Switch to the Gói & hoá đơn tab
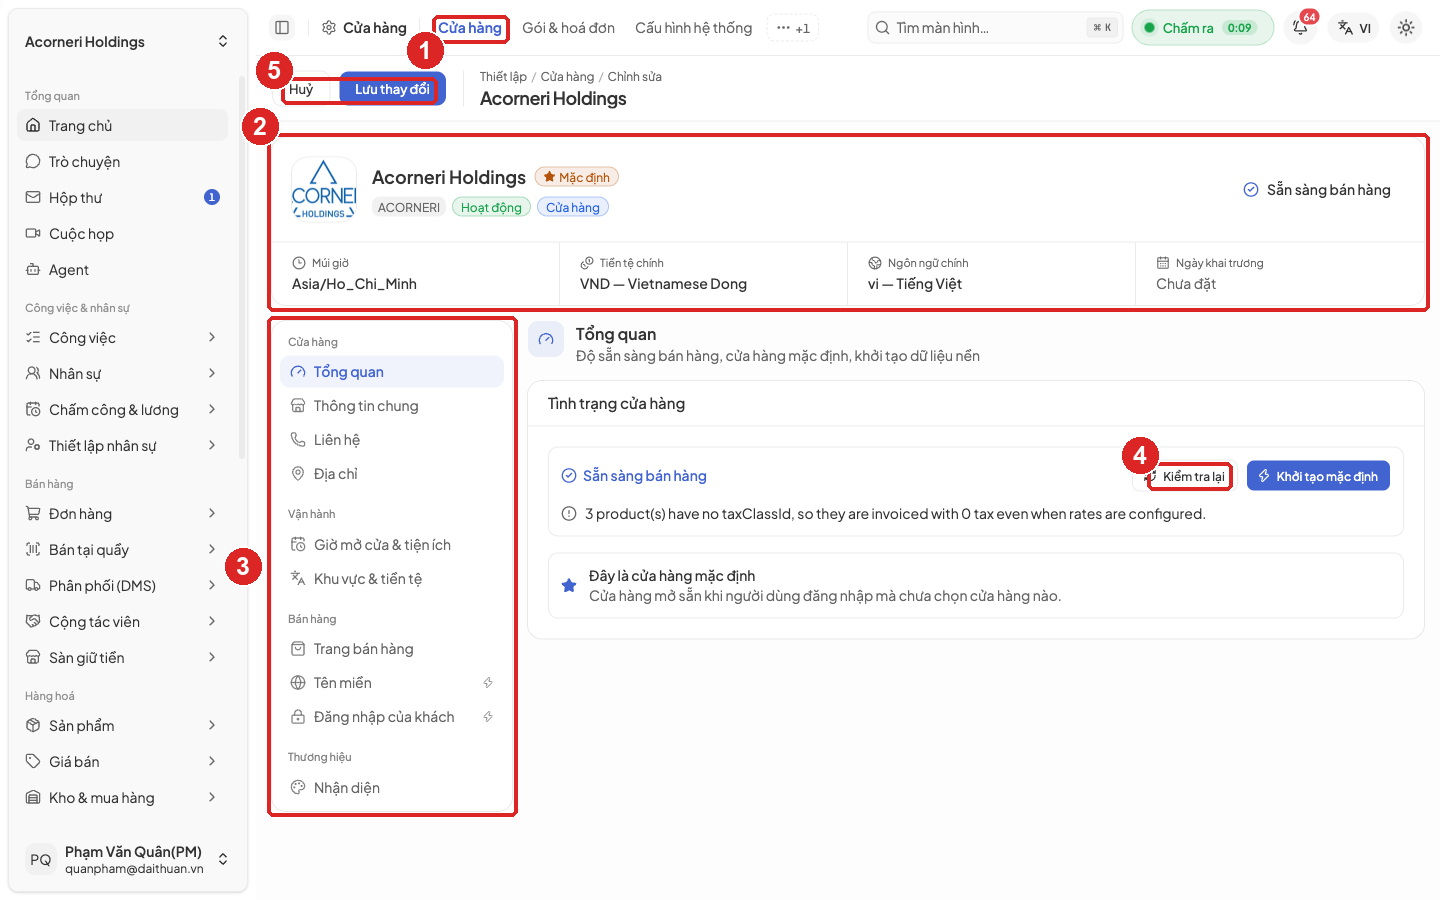Viewport: 1440px width, 900px height. (x=568, y=28)
